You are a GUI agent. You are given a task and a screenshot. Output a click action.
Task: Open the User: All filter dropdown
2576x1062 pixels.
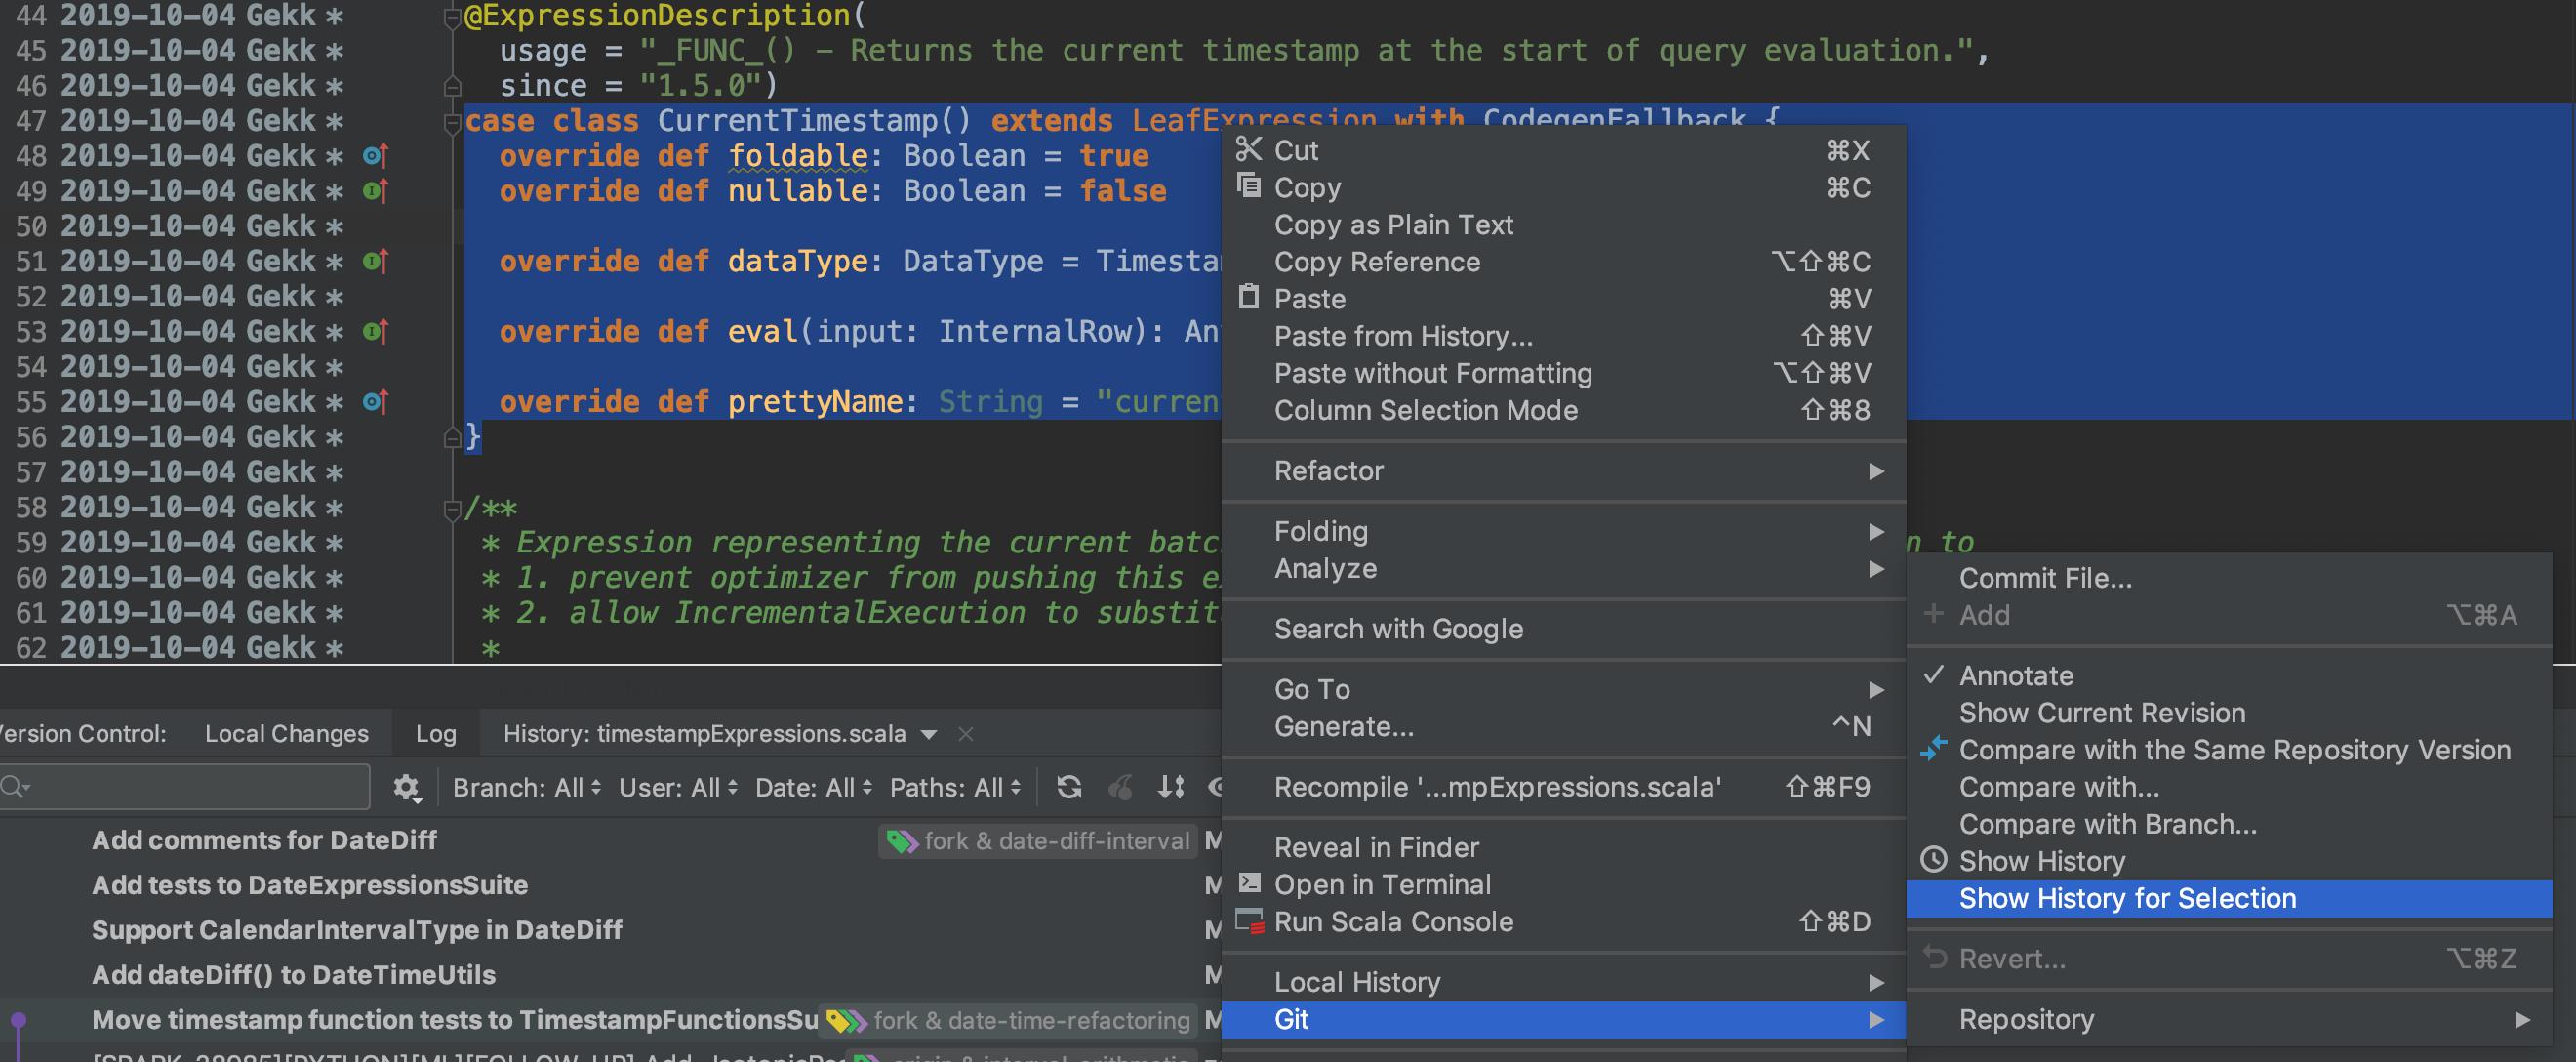point(677,787)
